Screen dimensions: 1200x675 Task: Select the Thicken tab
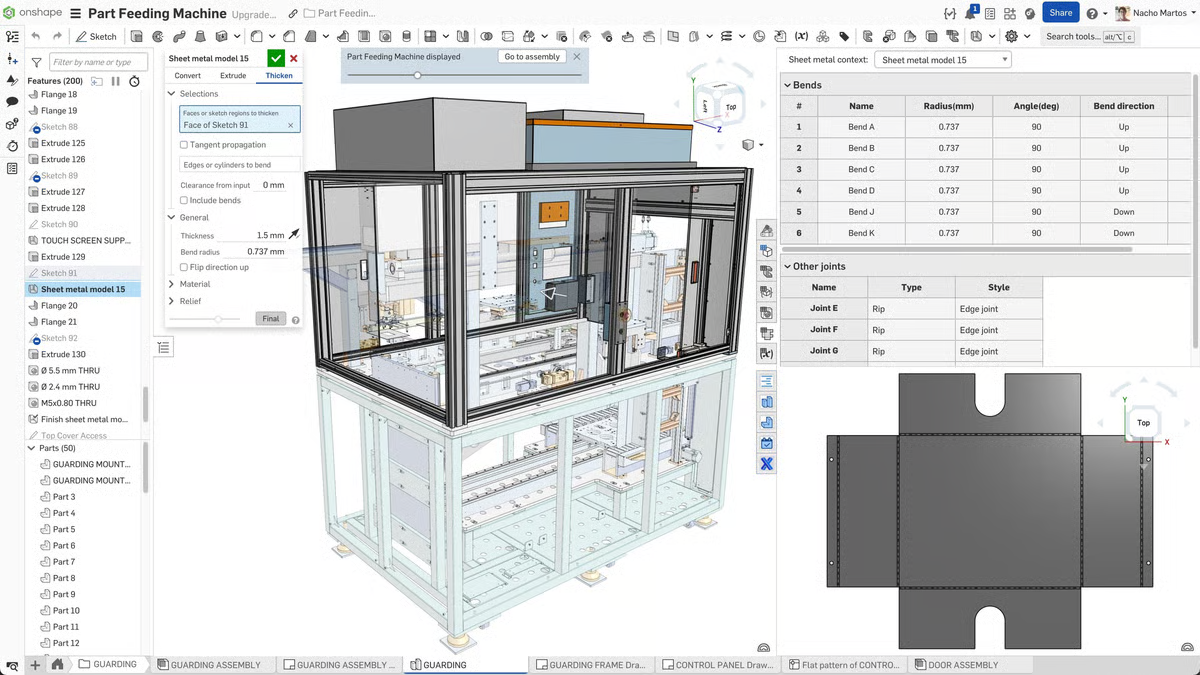(279, 76)
